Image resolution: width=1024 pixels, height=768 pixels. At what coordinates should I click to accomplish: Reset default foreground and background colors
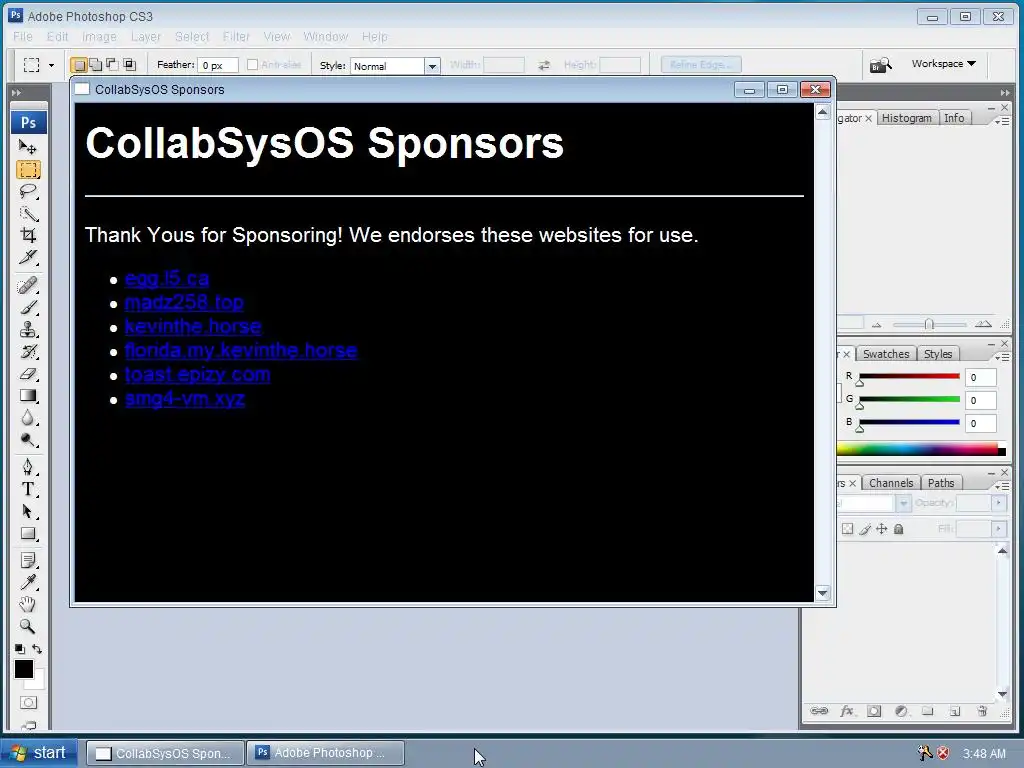pos(20,648)
